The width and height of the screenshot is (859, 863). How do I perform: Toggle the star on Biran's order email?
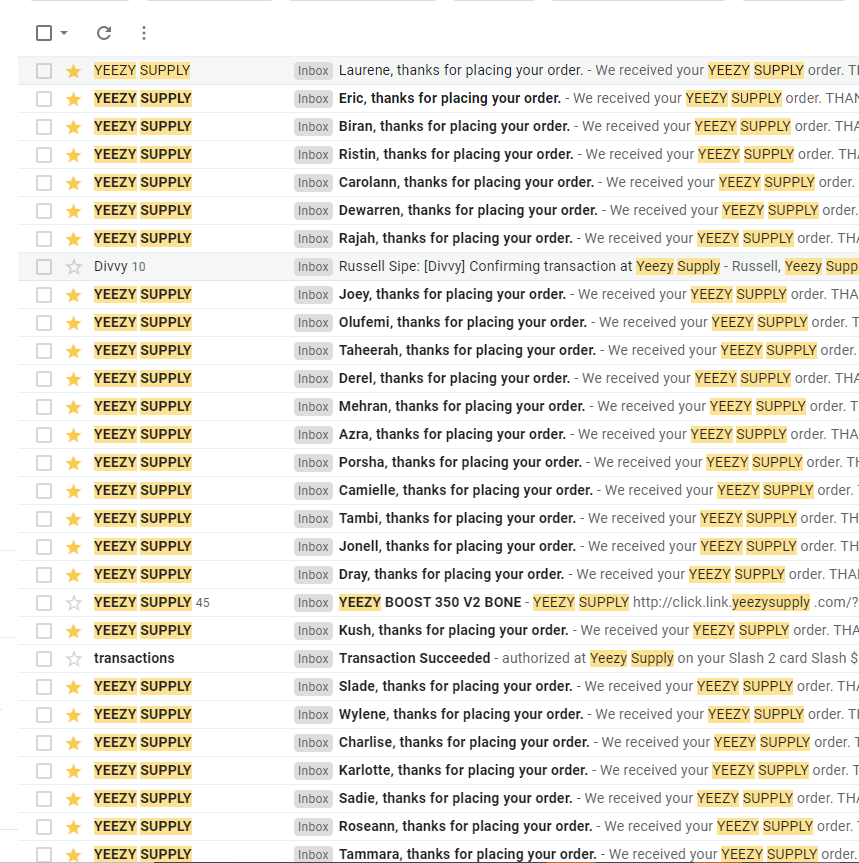coord(73,127)
